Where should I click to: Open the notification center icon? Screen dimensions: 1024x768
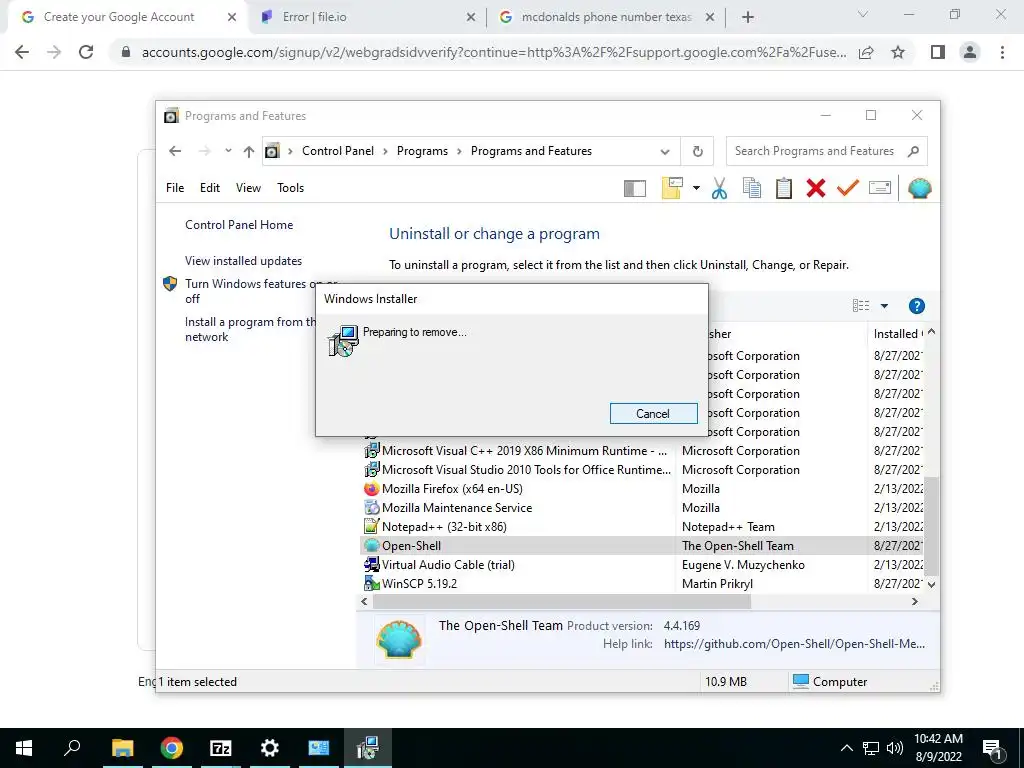[993, 748]
